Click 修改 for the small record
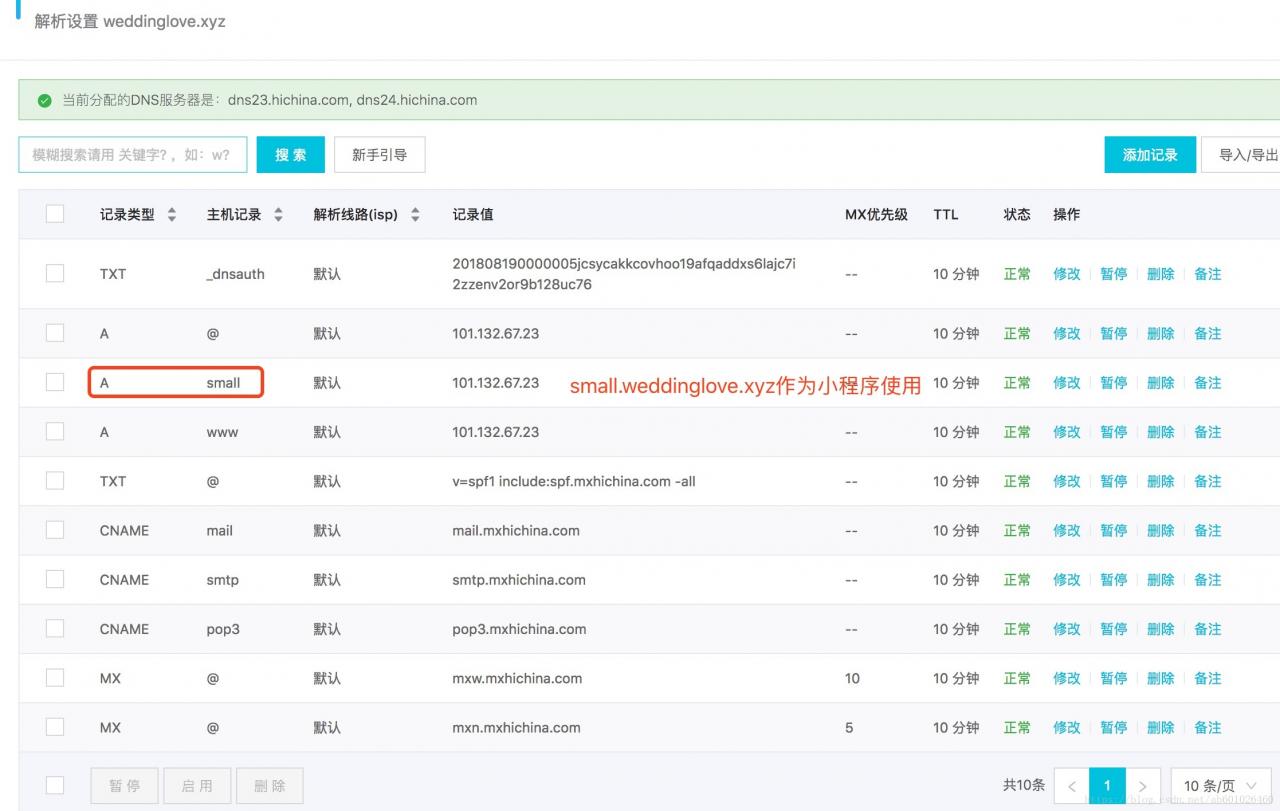The image size is (1280, 811). 1067,383
